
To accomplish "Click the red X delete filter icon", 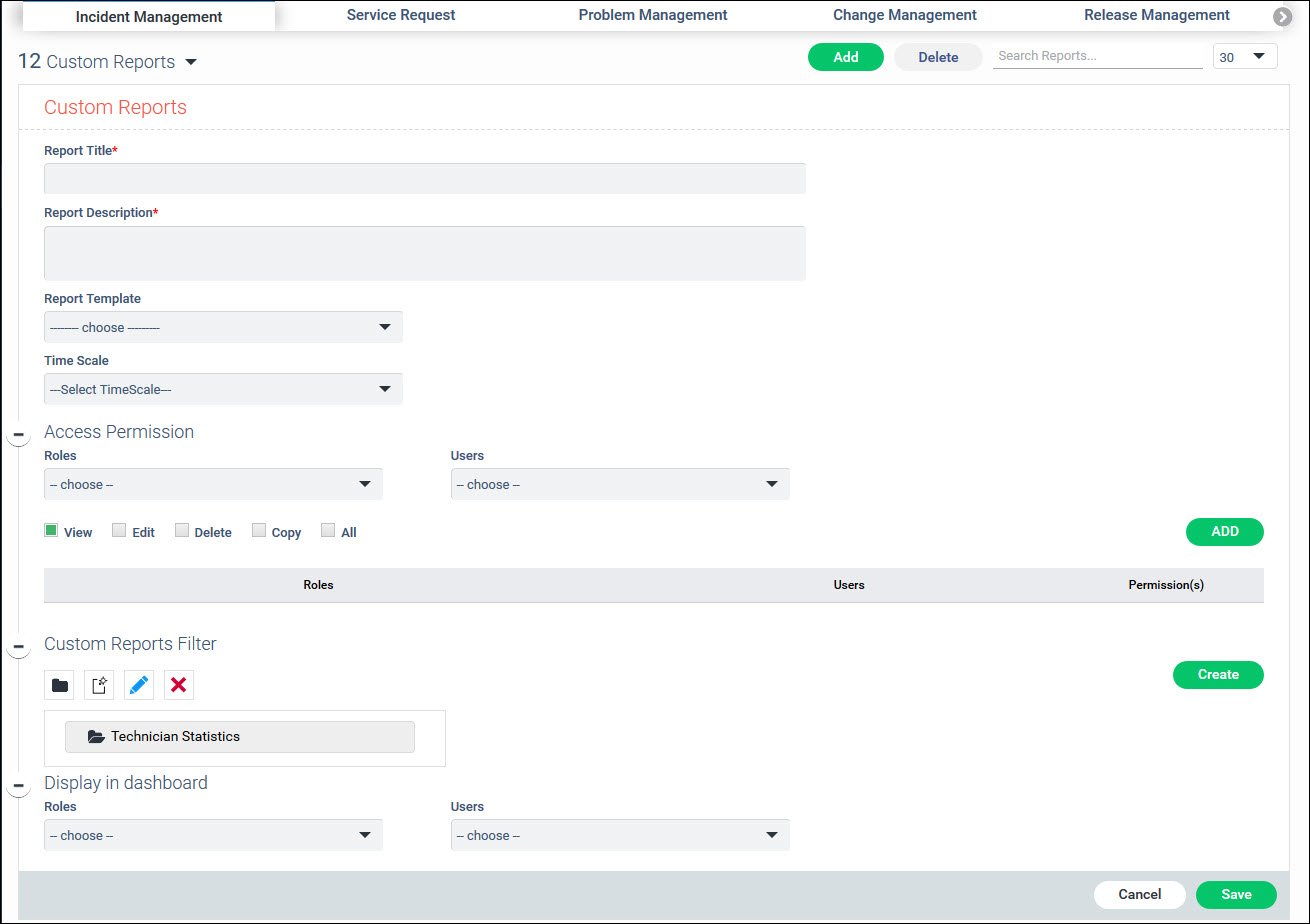I will (179, 685).
